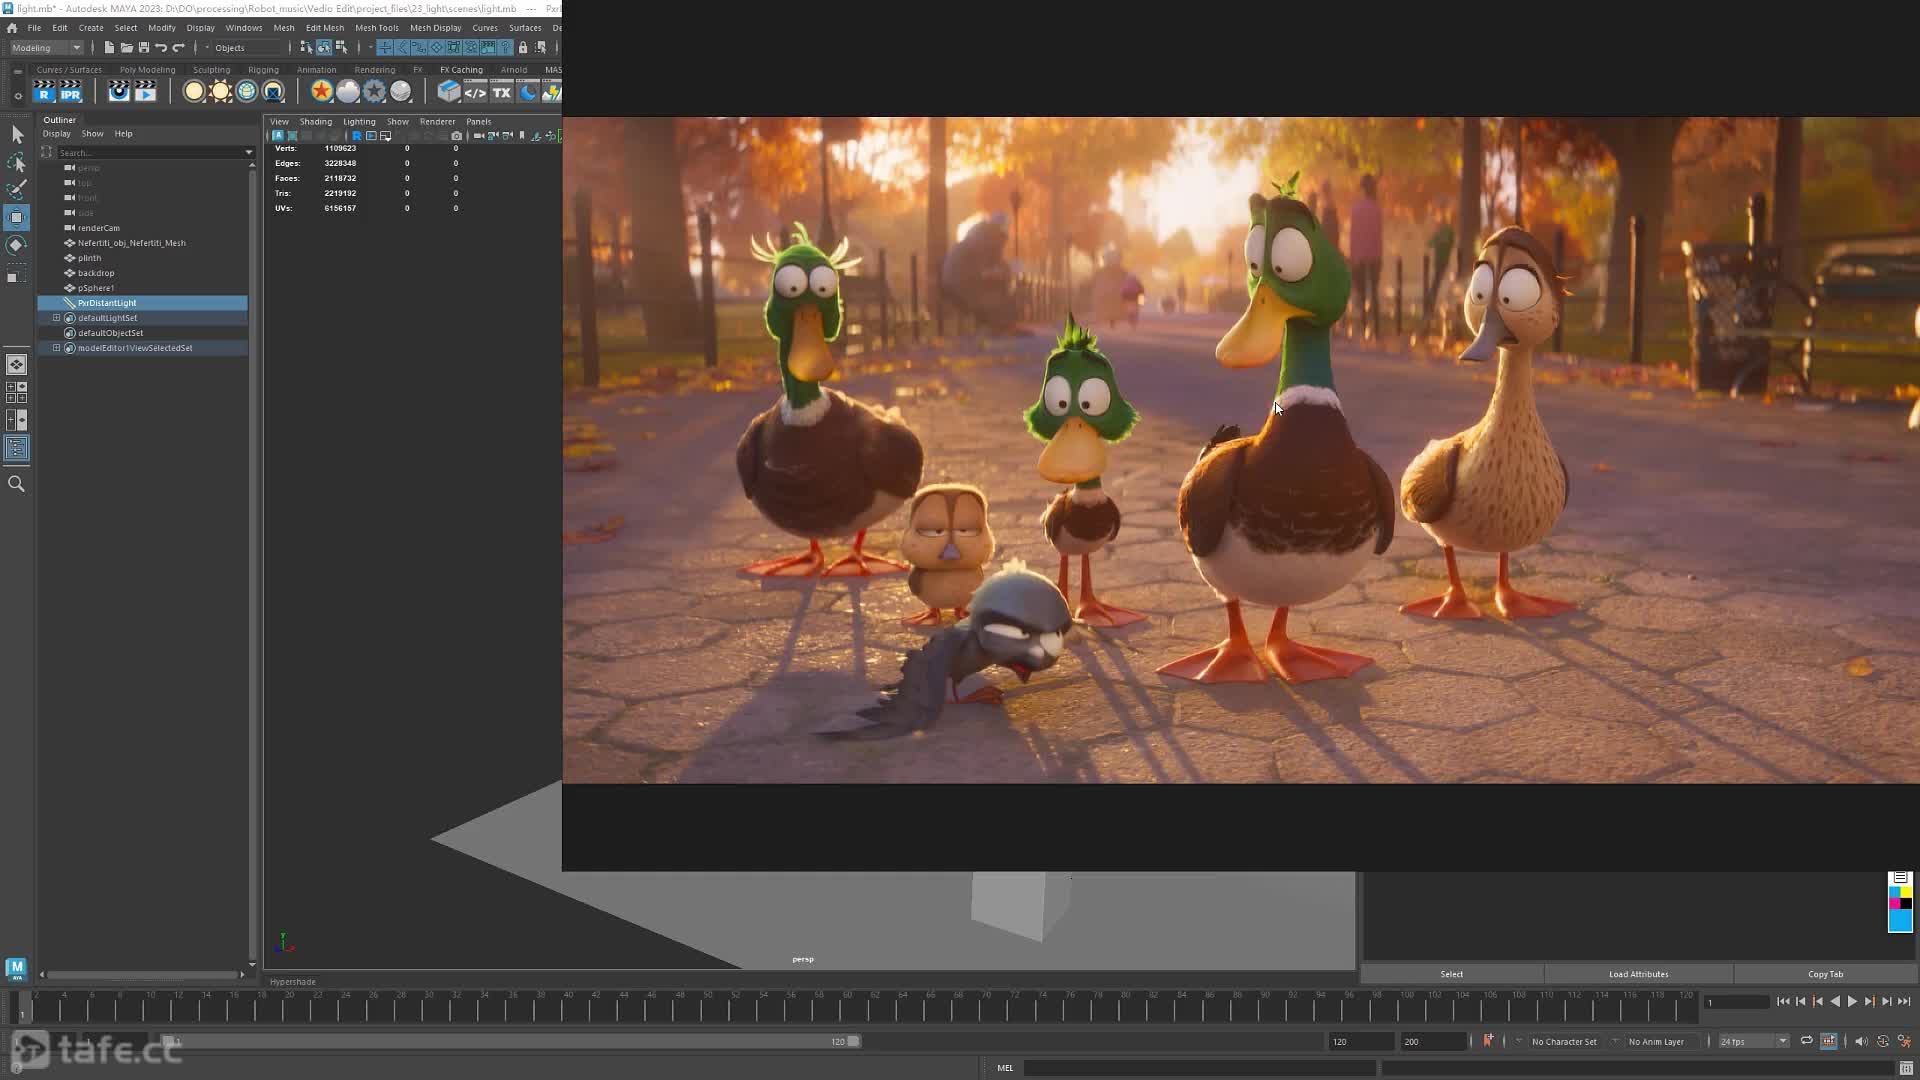Click the Outliner horizontal scrollbar
Screen dimensions: 1920x1080
click(142, 974)
